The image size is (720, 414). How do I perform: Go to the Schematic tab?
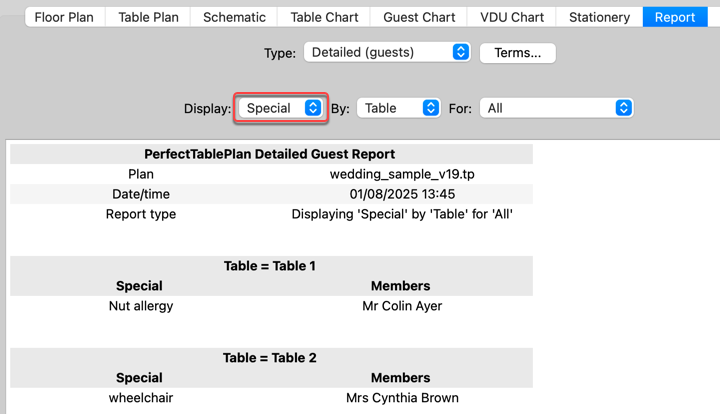point(234,17)
